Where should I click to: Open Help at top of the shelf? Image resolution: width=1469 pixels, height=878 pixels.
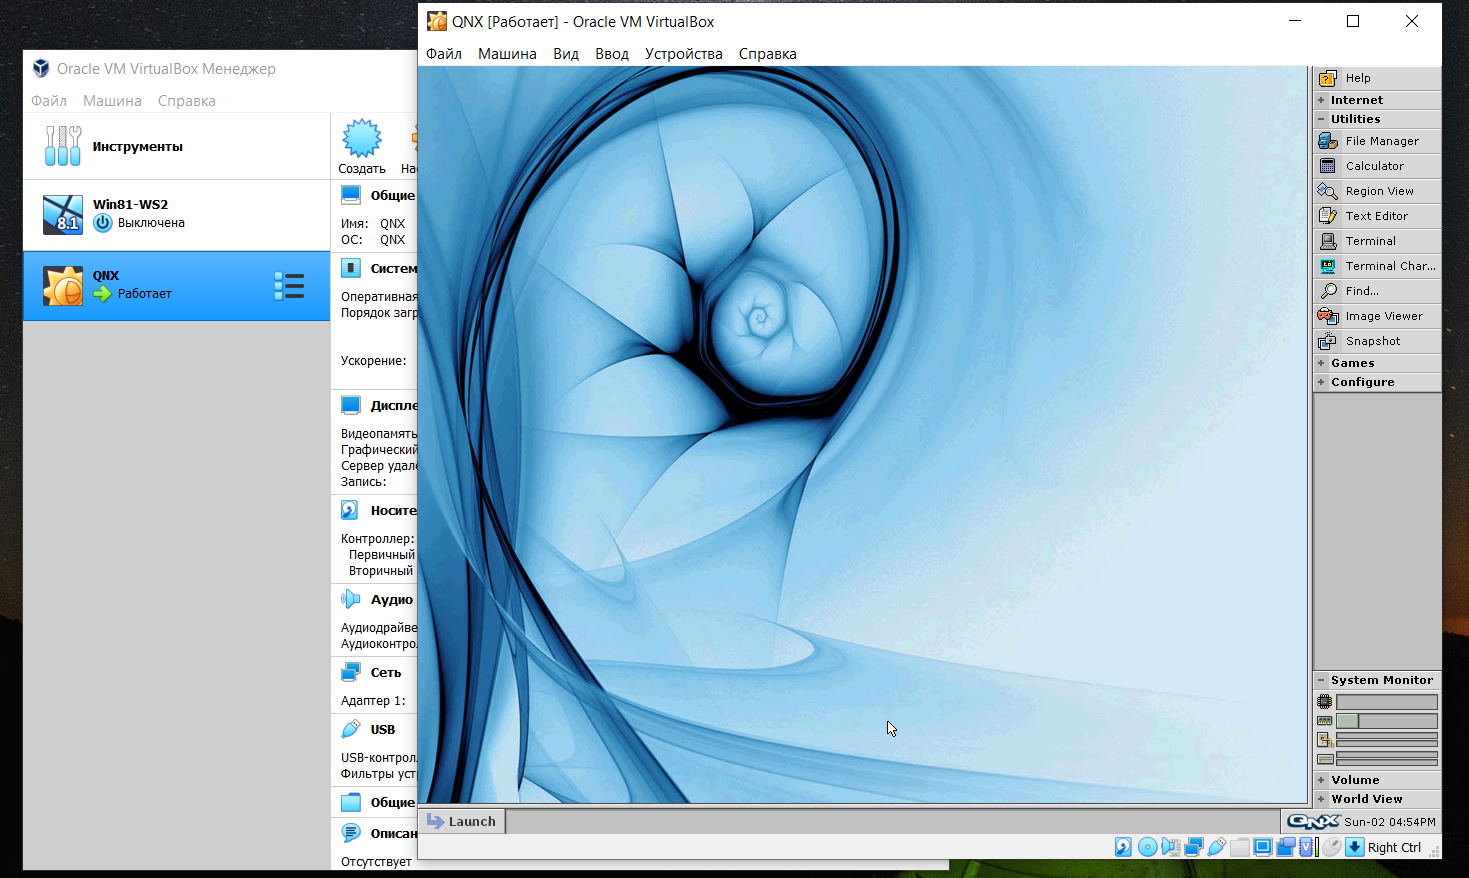(x=1377, y=78)
